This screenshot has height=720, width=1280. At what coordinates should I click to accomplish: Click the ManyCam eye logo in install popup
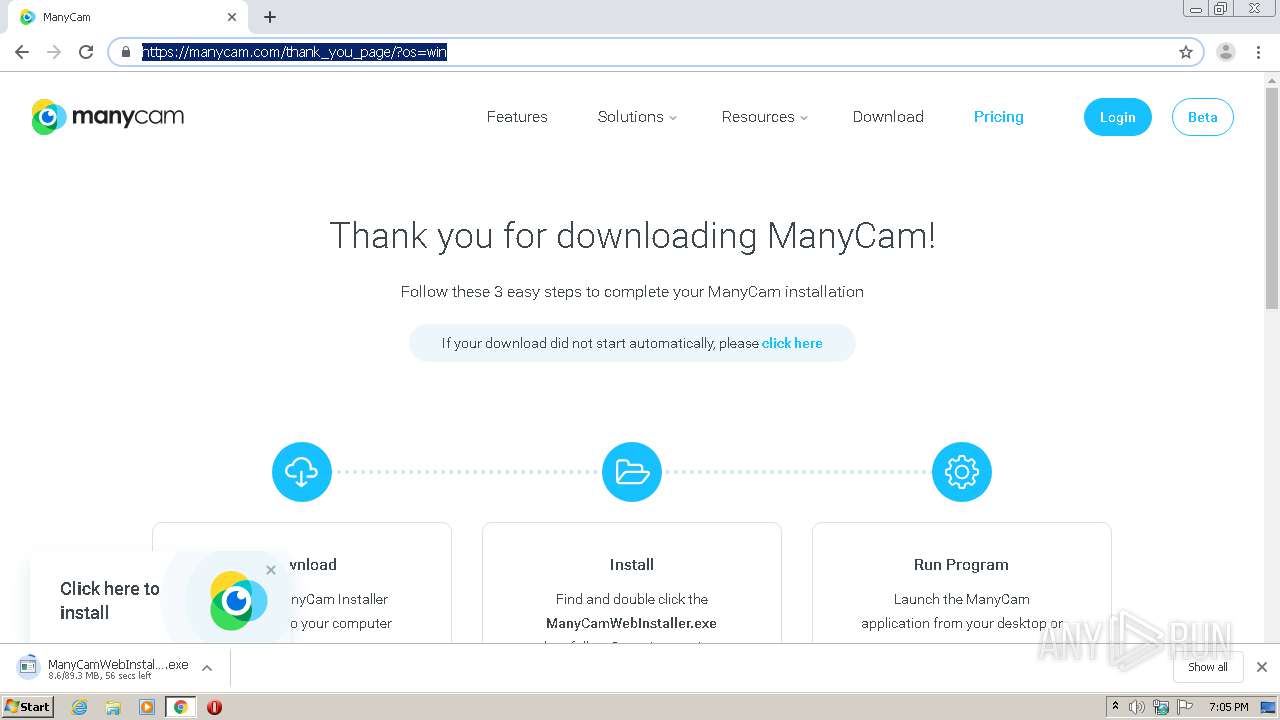(238, 600)
